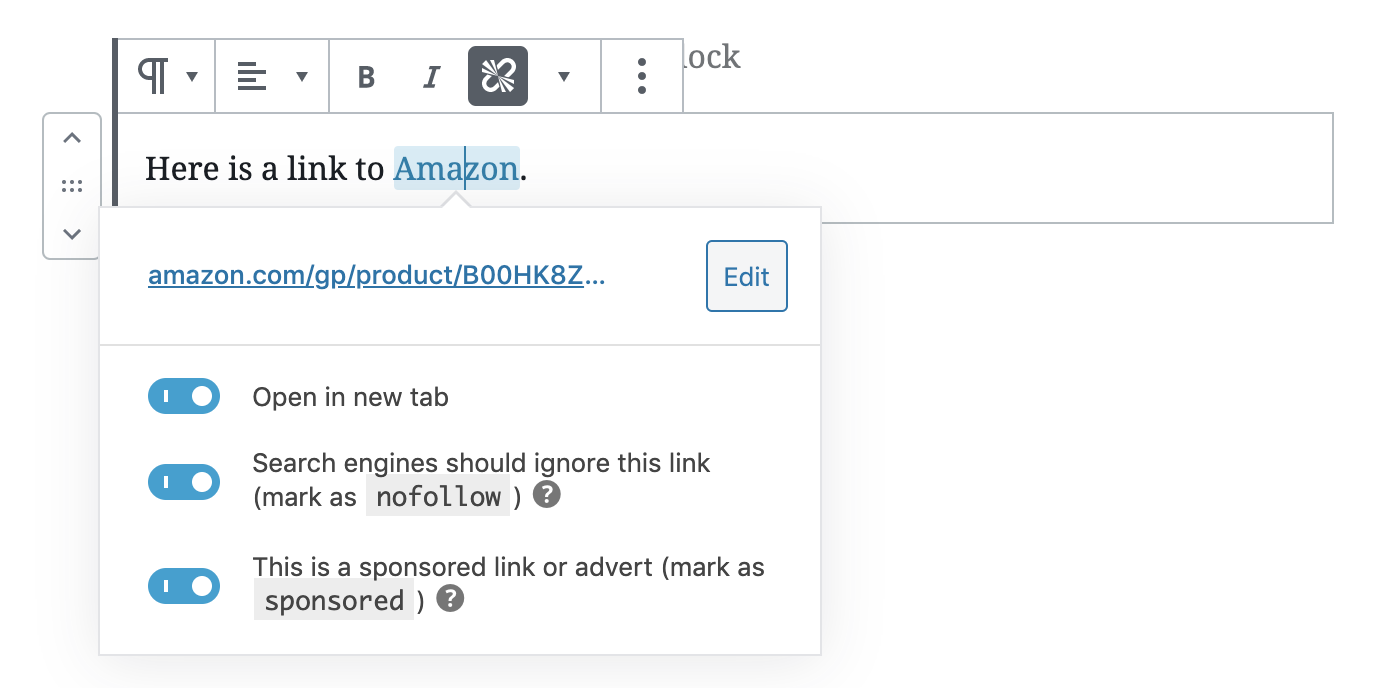Turn off the sponsored link toggle
The width and height of the screenshot is (1380, 688).
tap(184, 586)
